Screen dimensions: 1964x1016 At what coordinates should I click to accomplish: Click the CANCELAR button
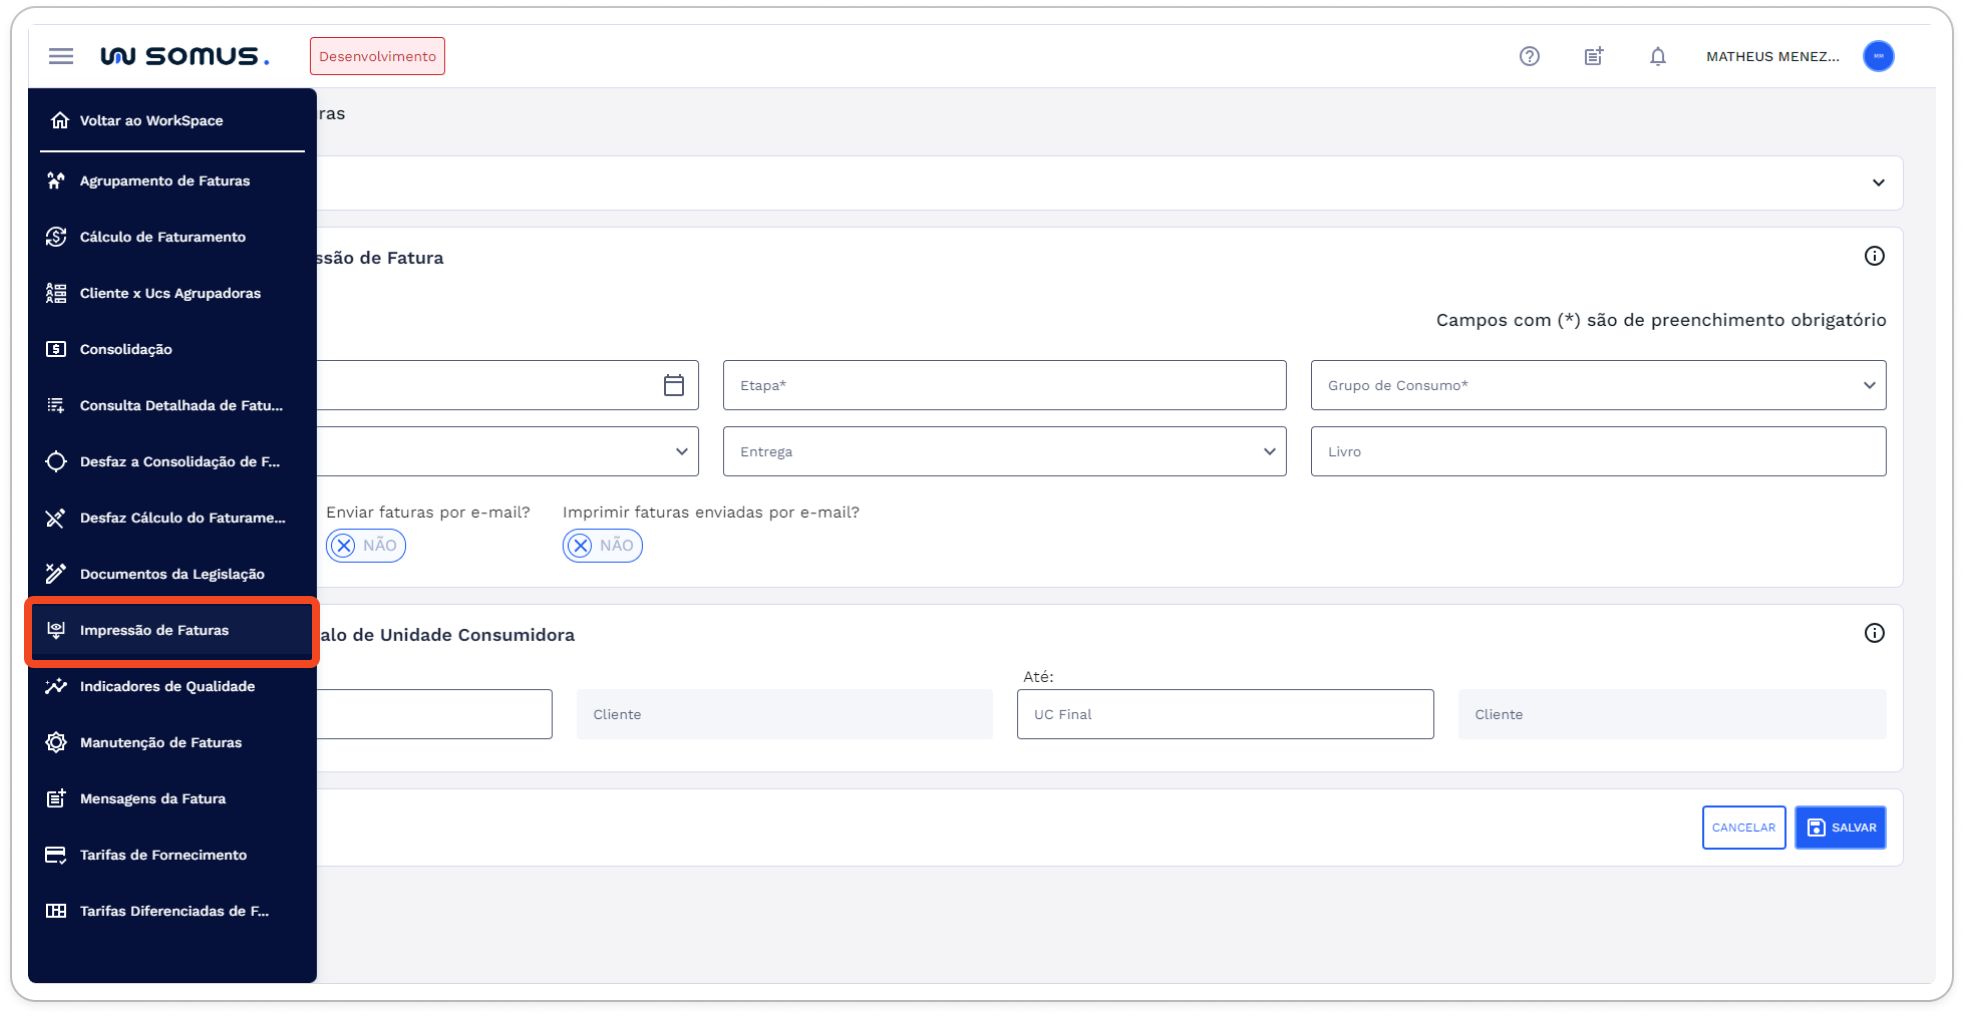[x=1744, y=827]
